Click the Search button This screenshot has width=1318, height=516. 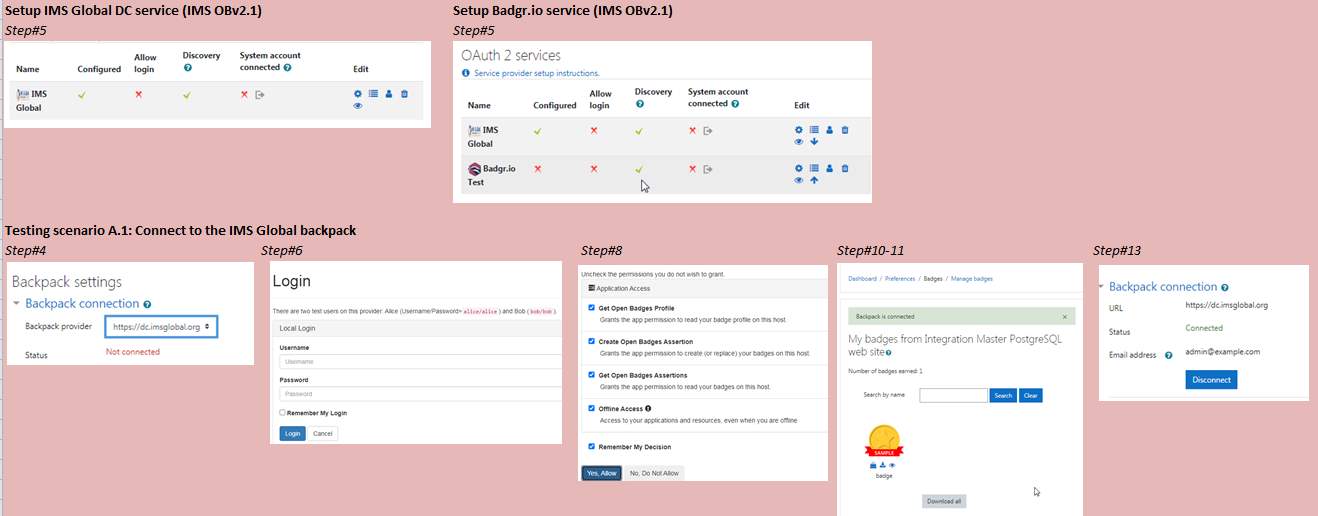click(x=1003, y=395)
